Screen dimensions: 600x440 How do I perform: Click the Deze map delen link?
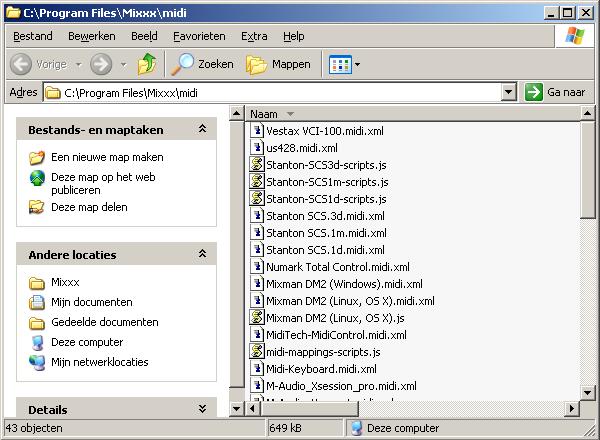(89, 207)
